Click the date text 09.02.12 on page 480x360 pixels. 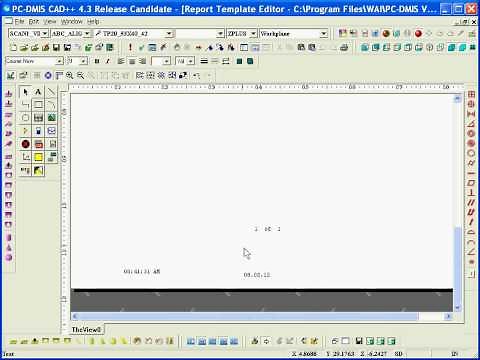click(257, 275)
